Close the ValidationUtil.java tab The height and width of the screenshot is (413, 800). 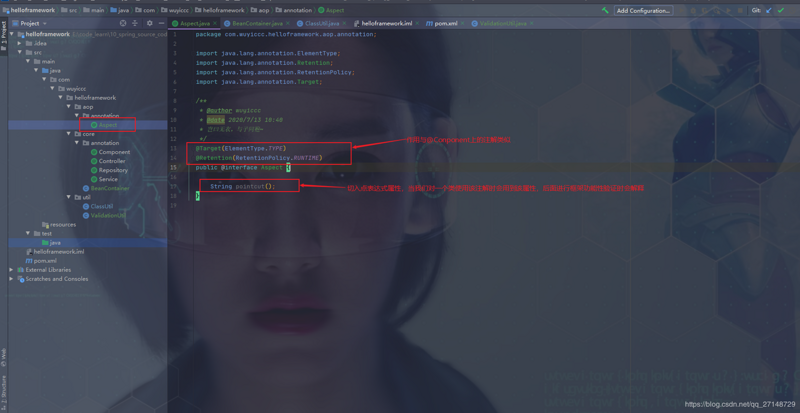coord(532,23)
